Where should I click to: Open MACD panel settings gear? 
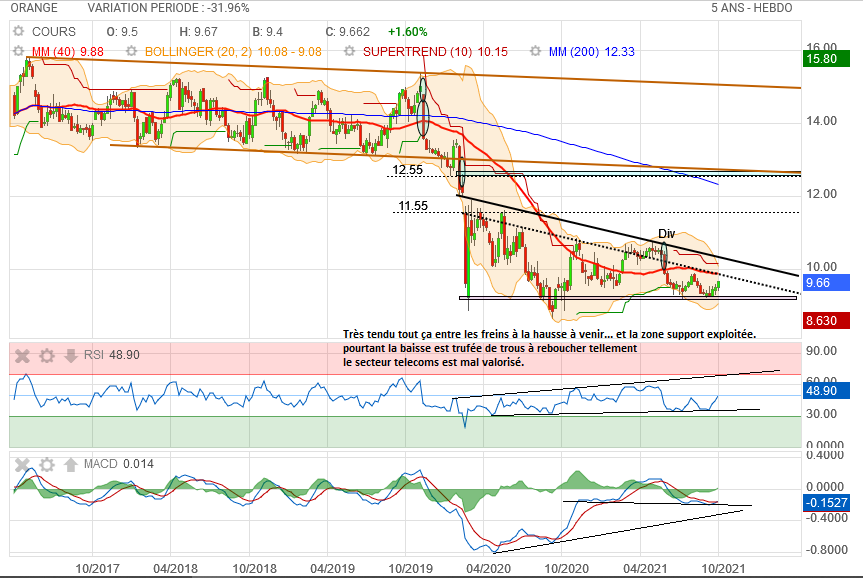tap(47, 465)
